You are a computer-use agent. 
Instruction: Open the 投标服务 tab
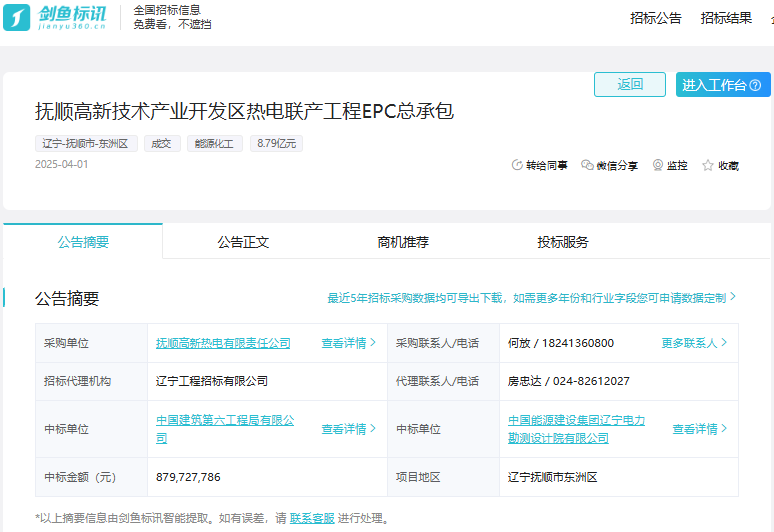pyautogui.click(x=563, y=242)
